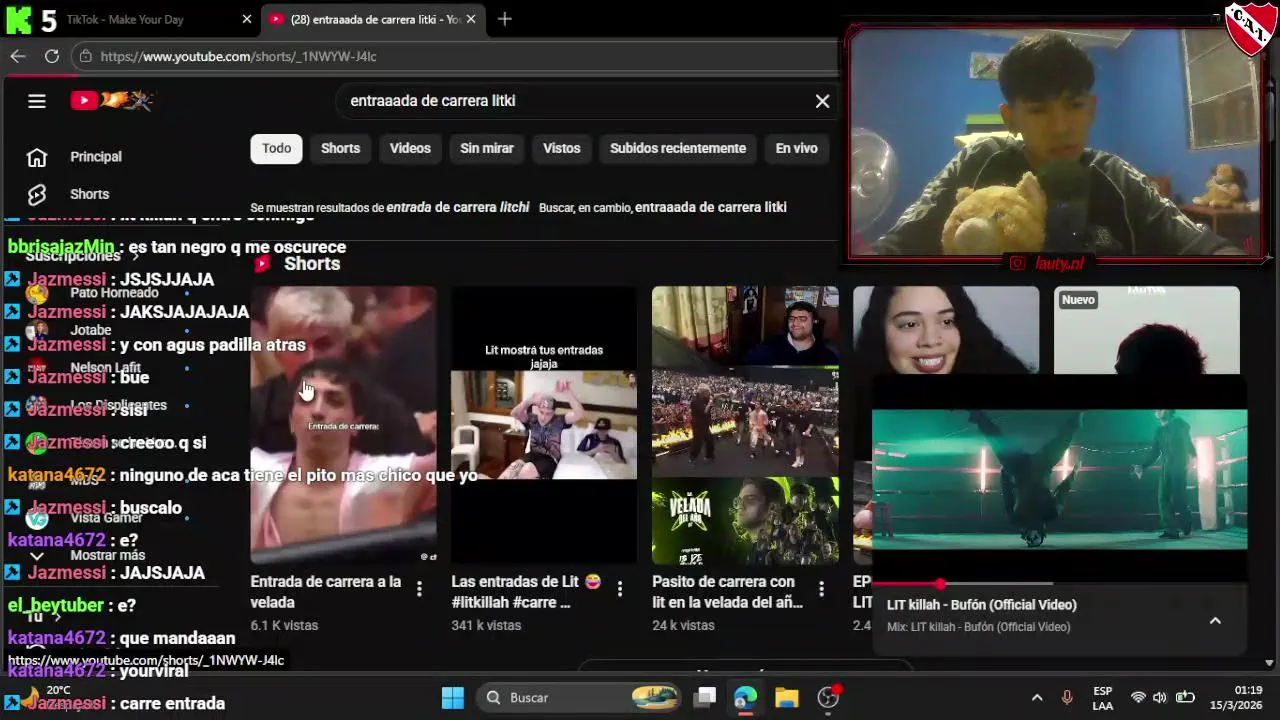Close the TikTok browser tab
This screenshot has height=720, width=1280.
247,19
